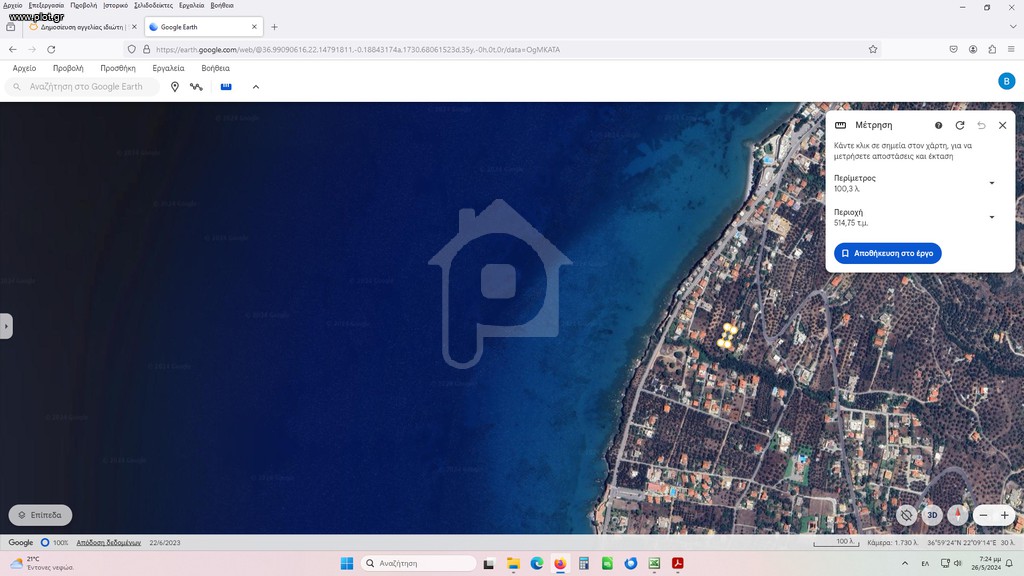Screen dimensions: 1024x576
Task: Open the Firefox extensions puzzle icon
Action: [992, 50]
